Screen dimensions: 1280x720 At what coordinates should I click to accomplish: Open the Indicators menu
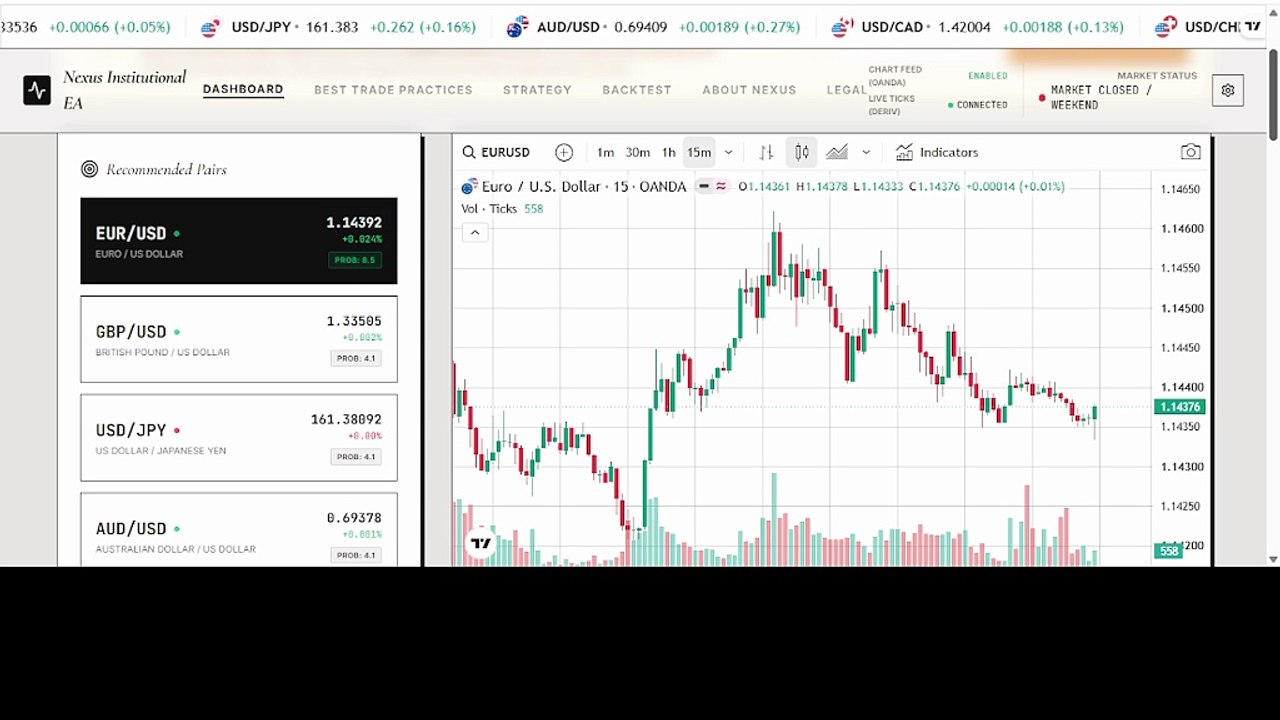pyautogui.click(x=937, y=152)
